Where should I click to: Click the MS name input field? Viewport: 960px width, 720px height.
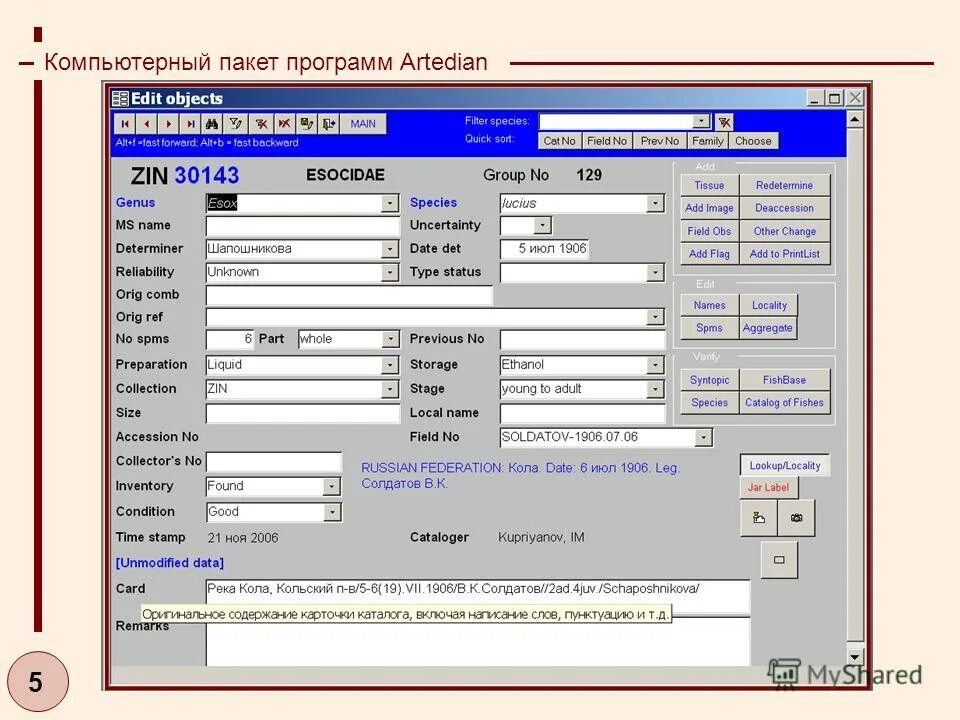[x=302, y=226]
